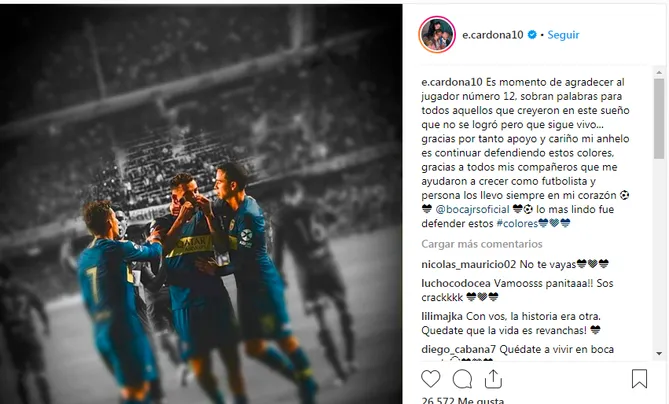Like the post with the heart icon
The width and height of the screenshot is (669, 404).
(x=430, y=379)
